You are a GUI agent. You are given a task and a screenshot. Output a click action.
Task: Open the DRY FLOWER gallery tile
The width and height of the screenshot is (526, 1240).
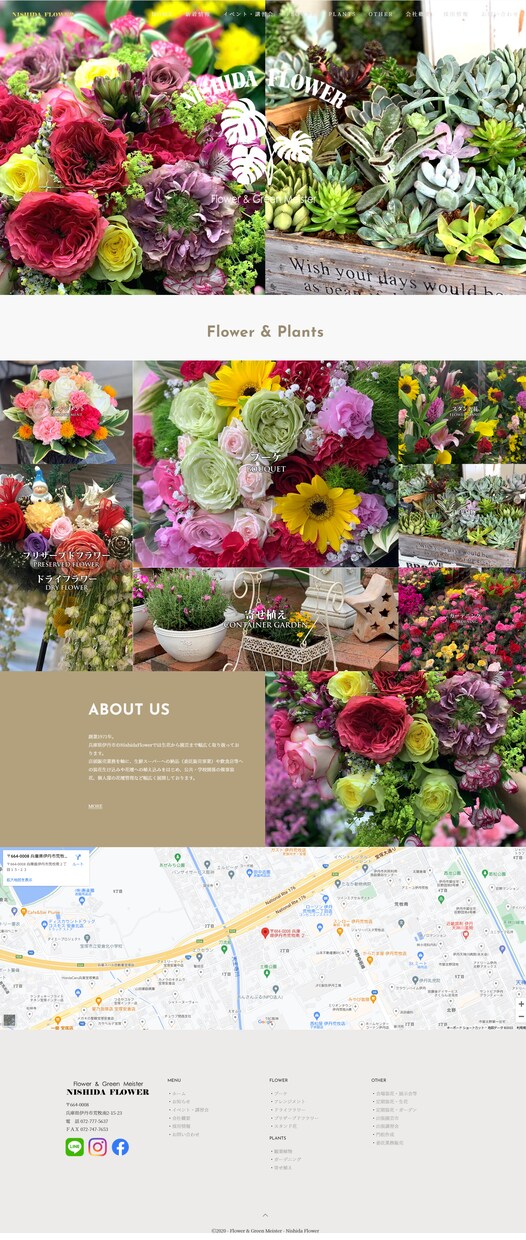tap(66, 620)
